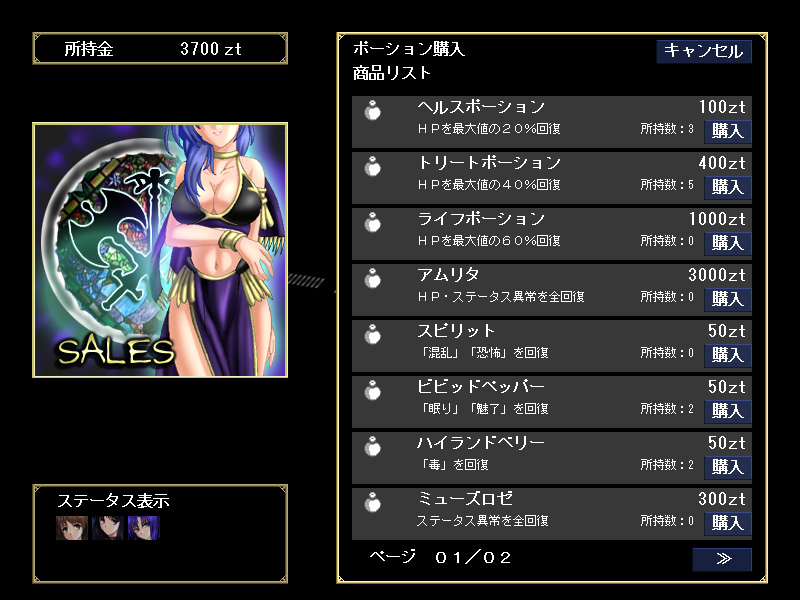
Task: Click the ライフポーション potion icon
Action: pos(373,222)
